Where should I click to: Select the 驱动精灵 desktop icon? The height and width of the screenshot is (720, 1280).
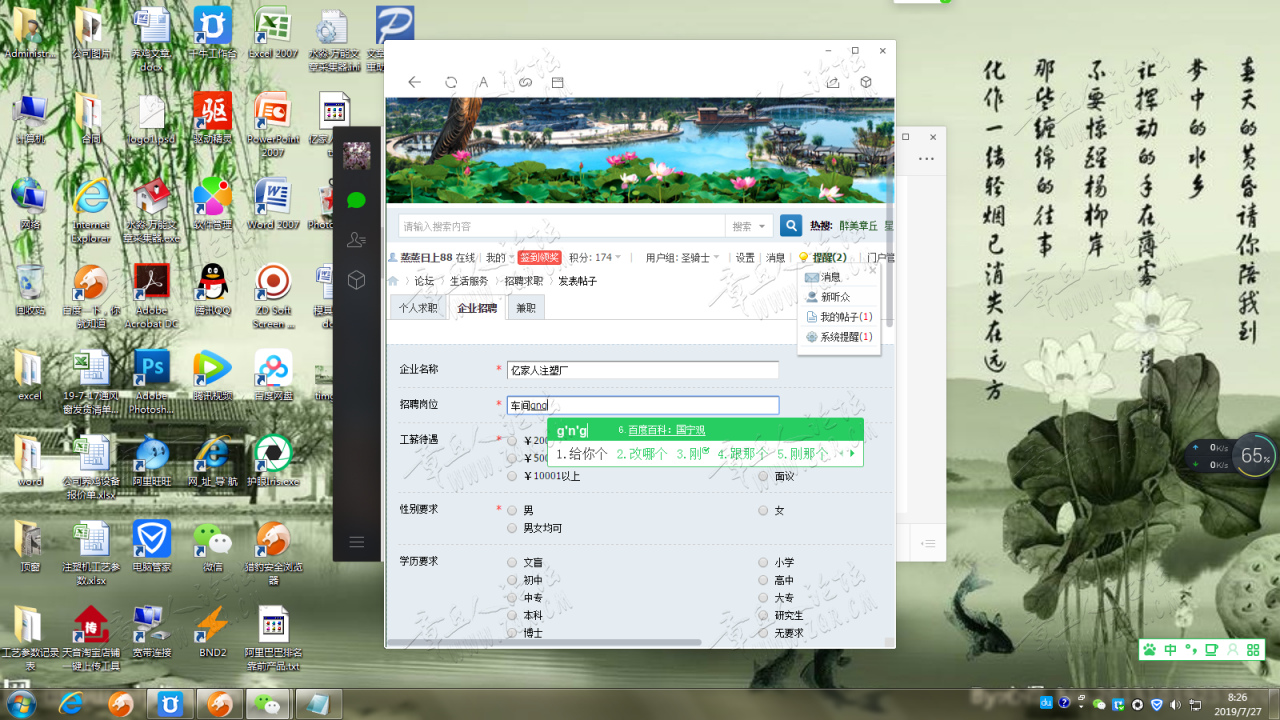point(212,120)
